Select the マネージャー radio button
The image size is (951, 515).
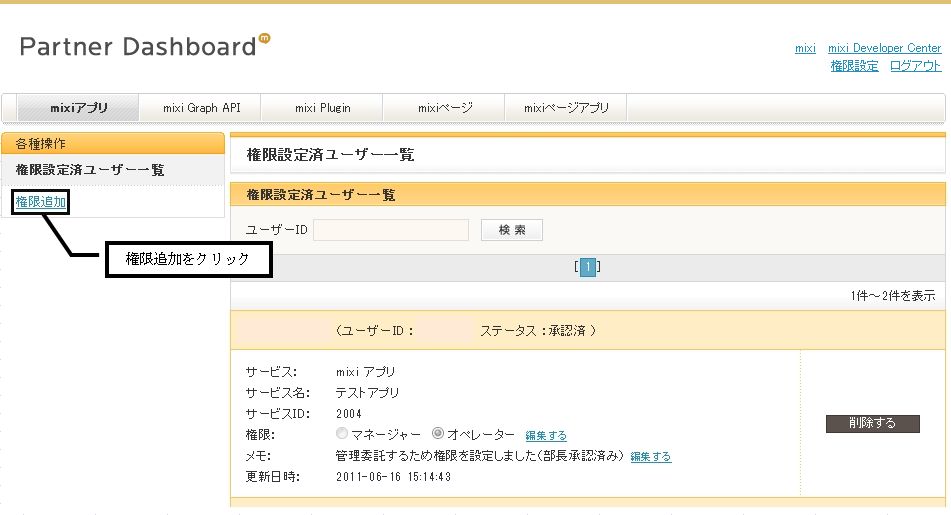coord(342,433)
